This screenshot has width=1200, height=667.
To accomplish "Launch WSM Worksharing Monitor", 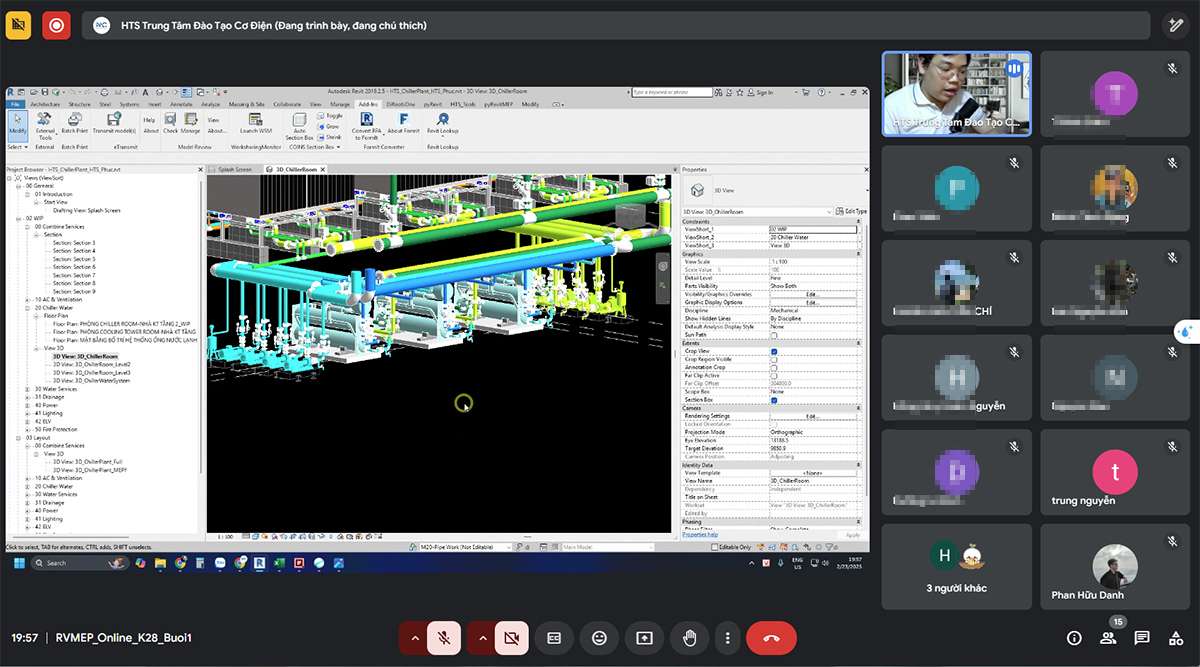I will pyautogui.click(x=256, y=123).
